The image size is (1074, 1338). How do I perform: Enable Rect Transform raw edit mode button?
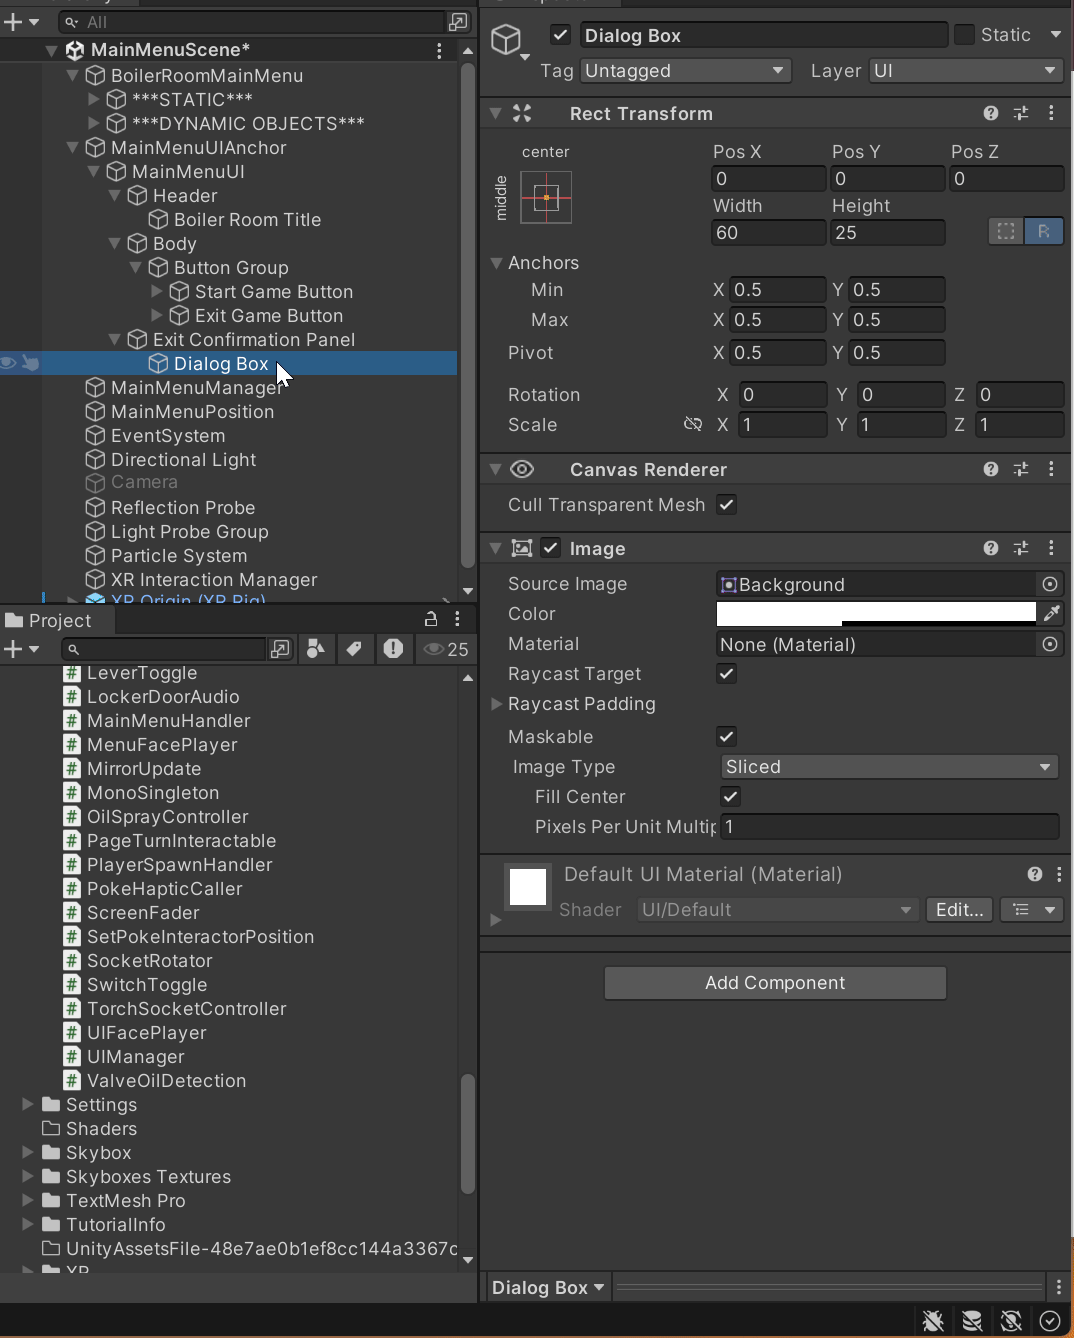click(1044, 231)
